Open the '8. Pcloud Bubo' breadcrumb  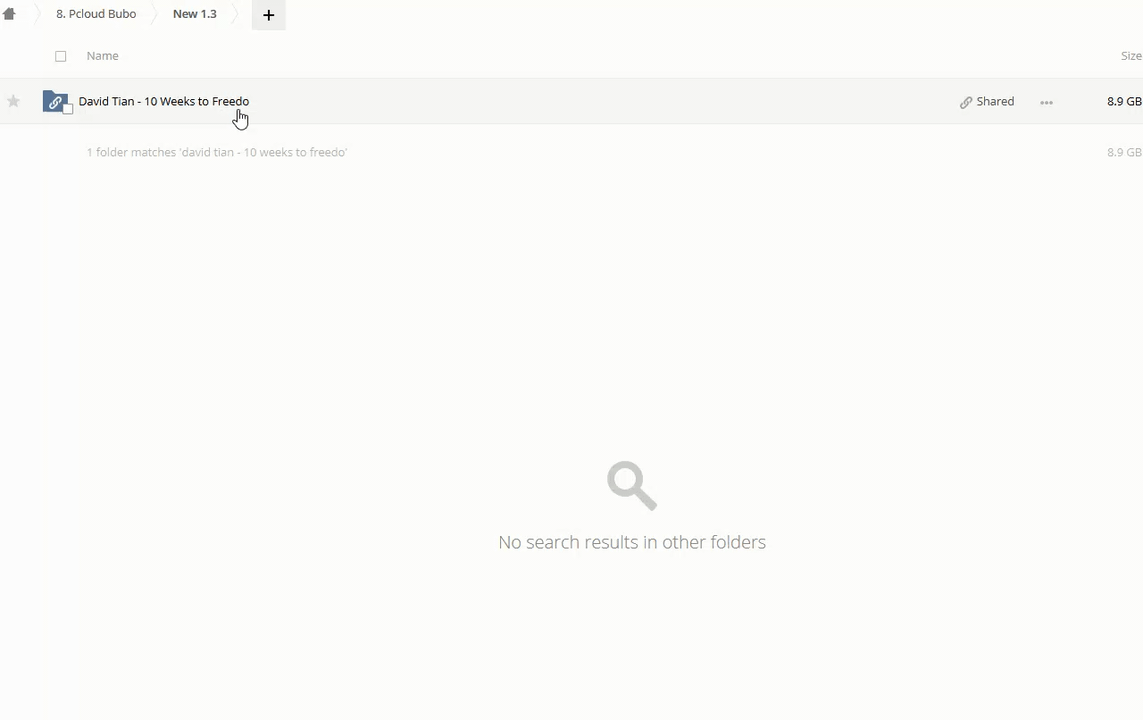tap(96, 14)
